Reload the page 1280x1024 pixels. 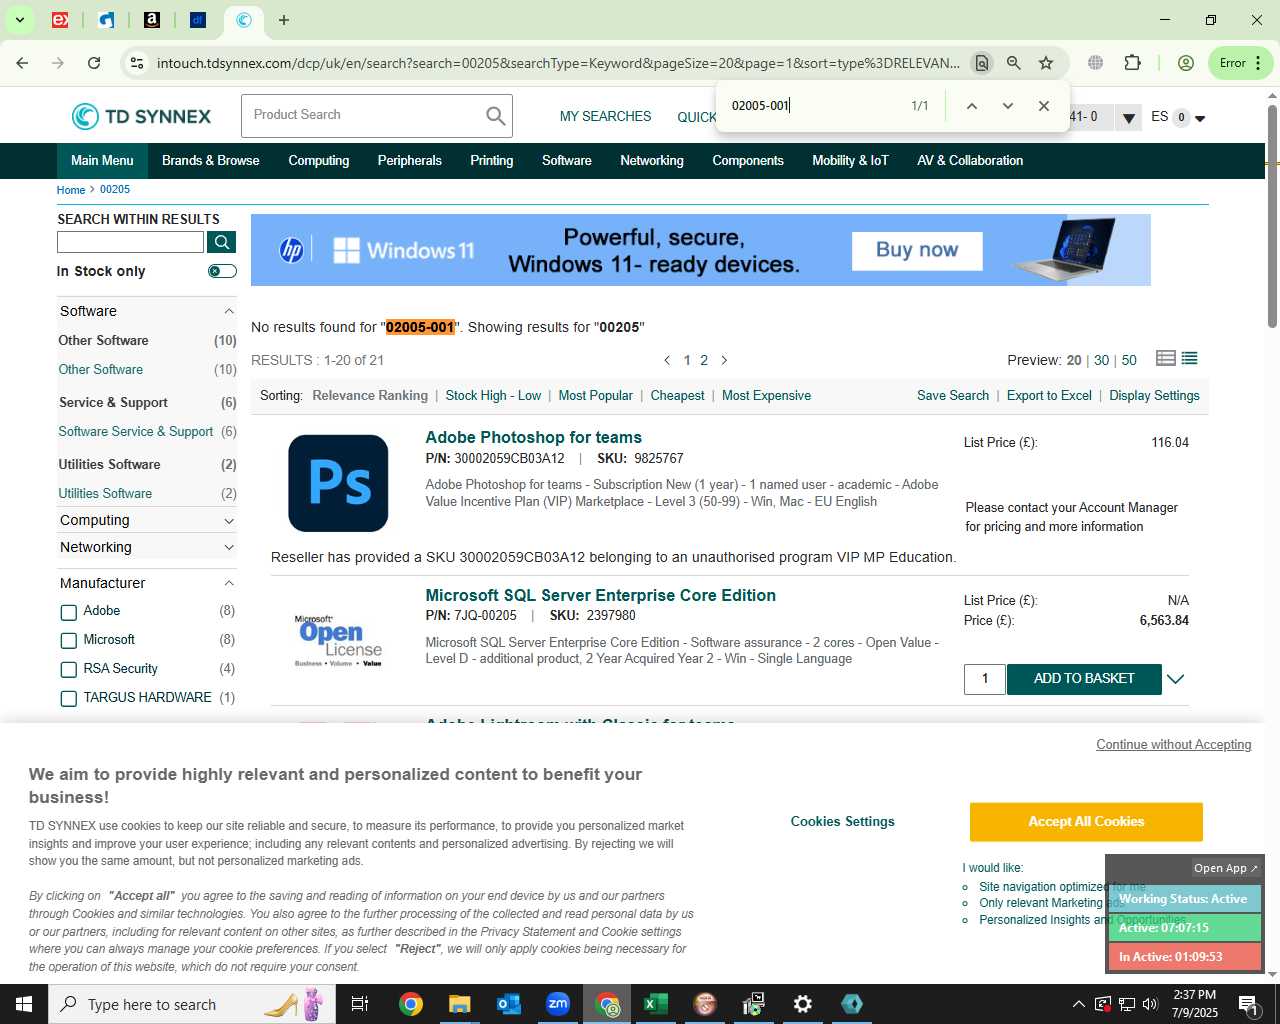click(94, 63)
